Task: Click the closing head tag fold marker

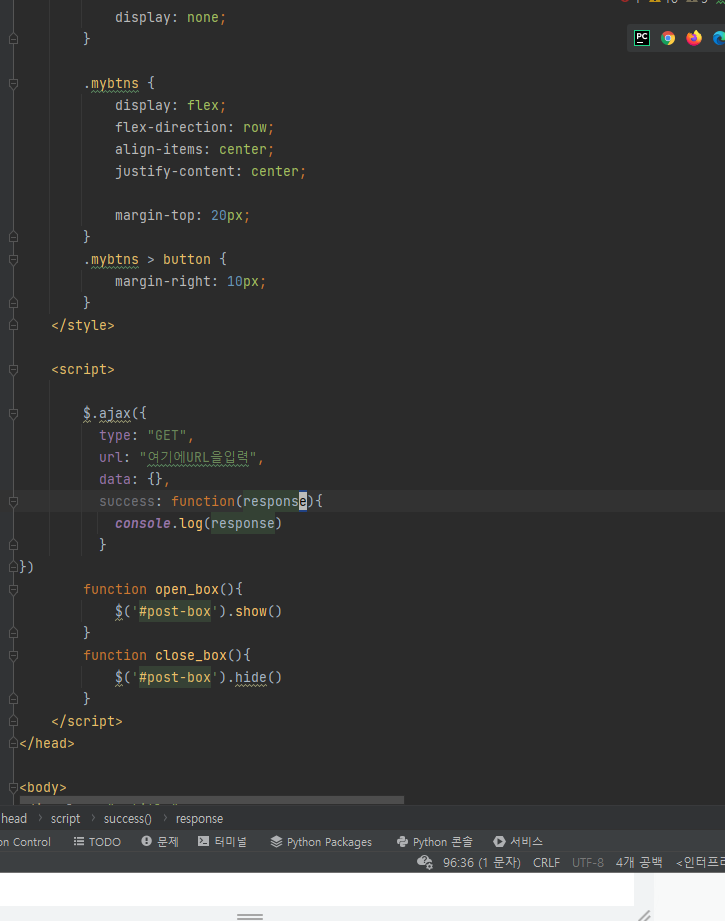Action: [x=14, y=743]
